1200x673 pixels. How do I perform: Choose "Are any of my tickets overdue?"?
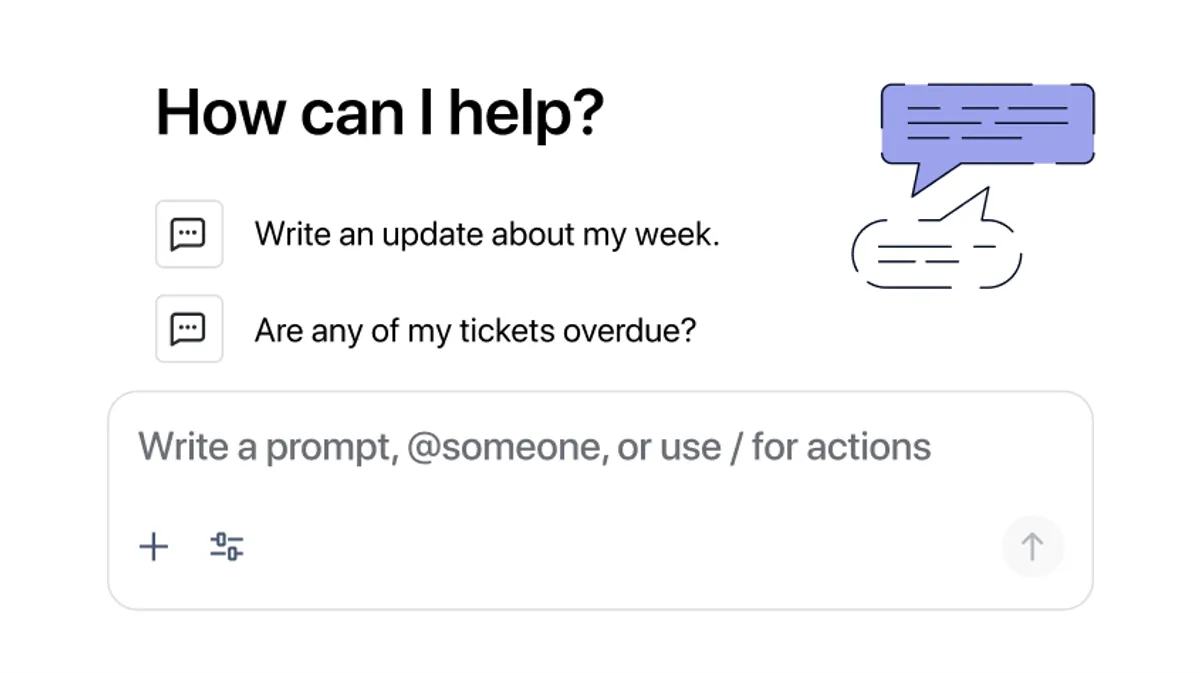(475, 330)
